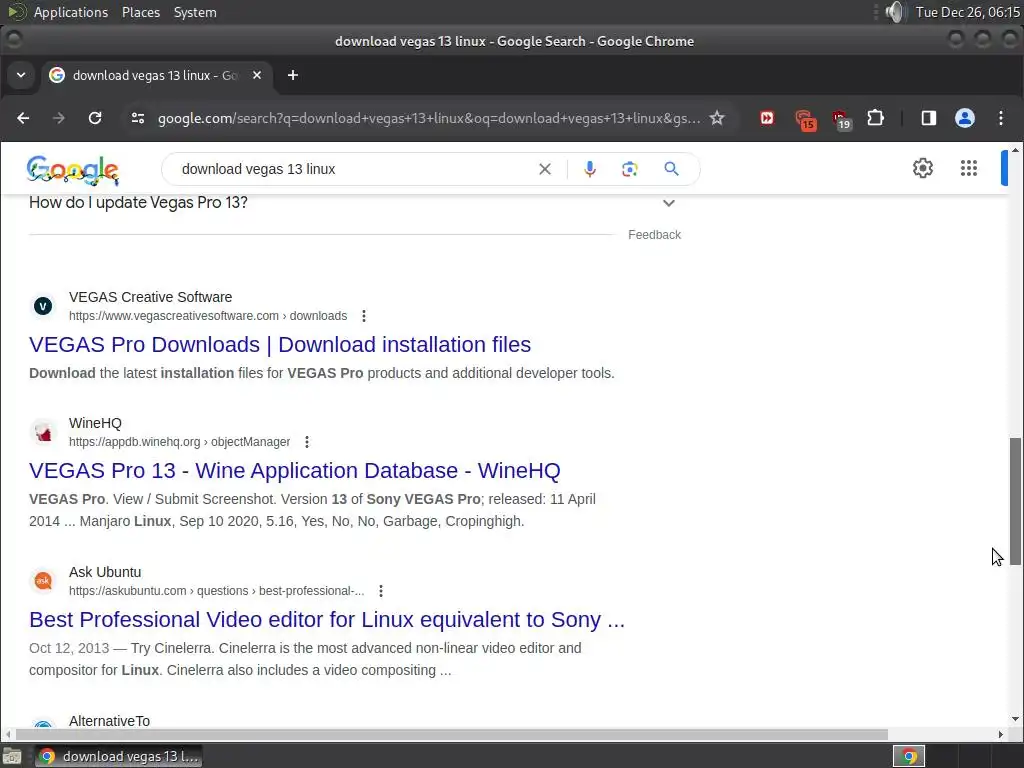Click the Ask Ubuntu favicon

click(43, 581)
